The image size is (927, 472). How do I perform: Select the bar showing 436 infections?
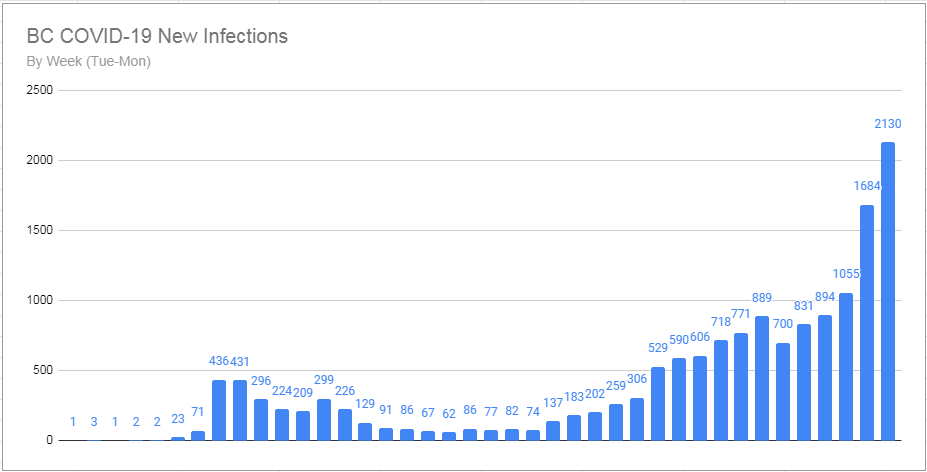click(219, 410)
